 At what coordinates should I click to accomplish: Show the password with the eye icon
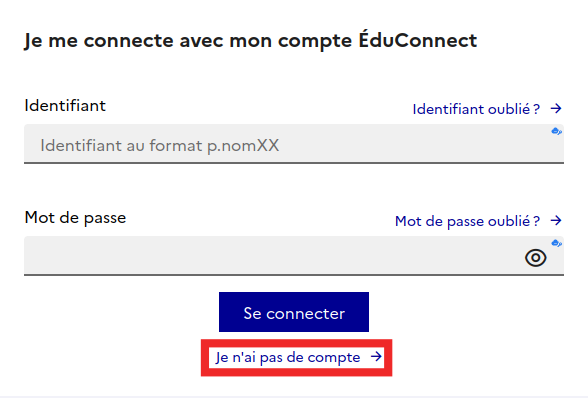[x=536, y=258]
